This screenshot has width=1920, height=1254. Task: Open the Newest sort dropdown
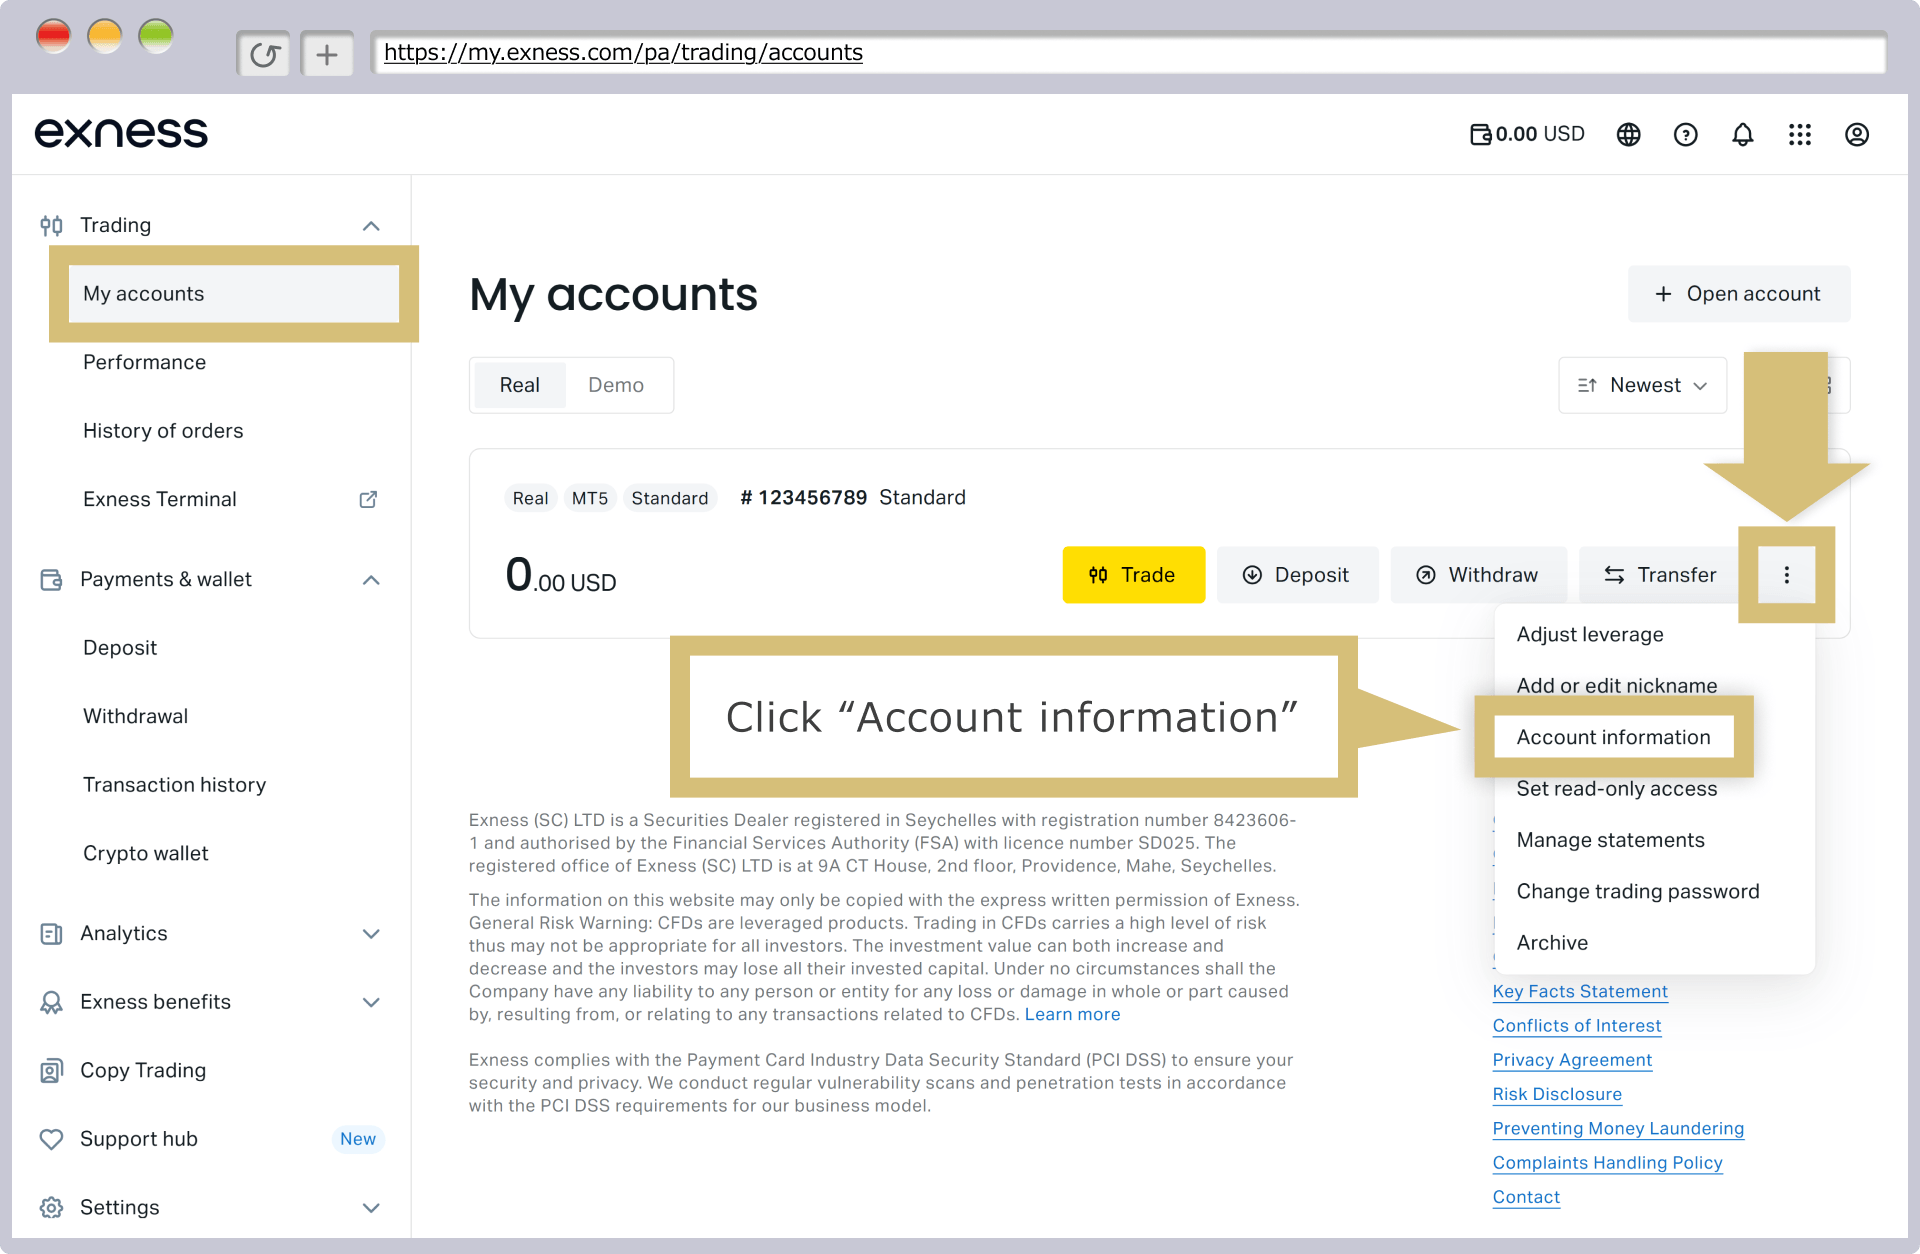[x=1642, y=385]
